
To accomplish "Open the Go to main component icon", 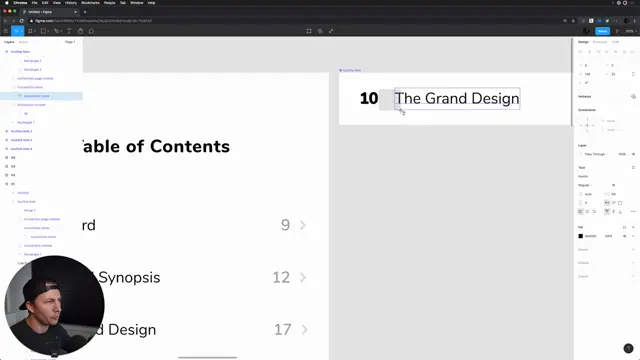I will point(633,97).
